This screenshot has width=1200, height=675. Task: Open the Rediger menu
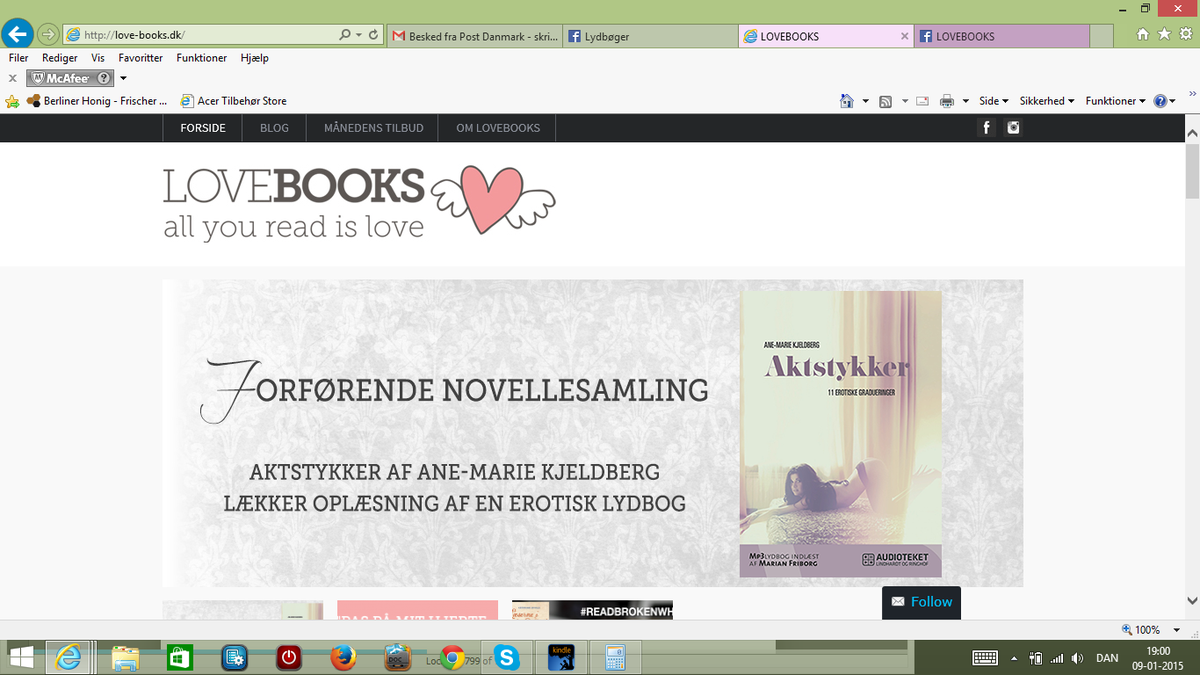[x=60, y=58]
